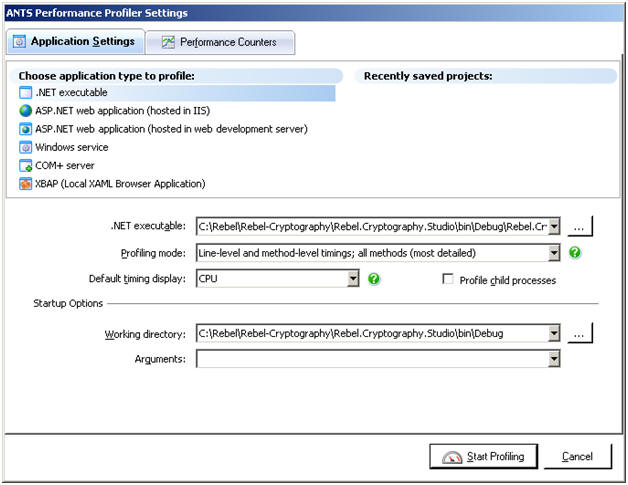Browse for the Working directory
Image resolution: width=628 pixels, height=485 pixels.
coord(580,333)
